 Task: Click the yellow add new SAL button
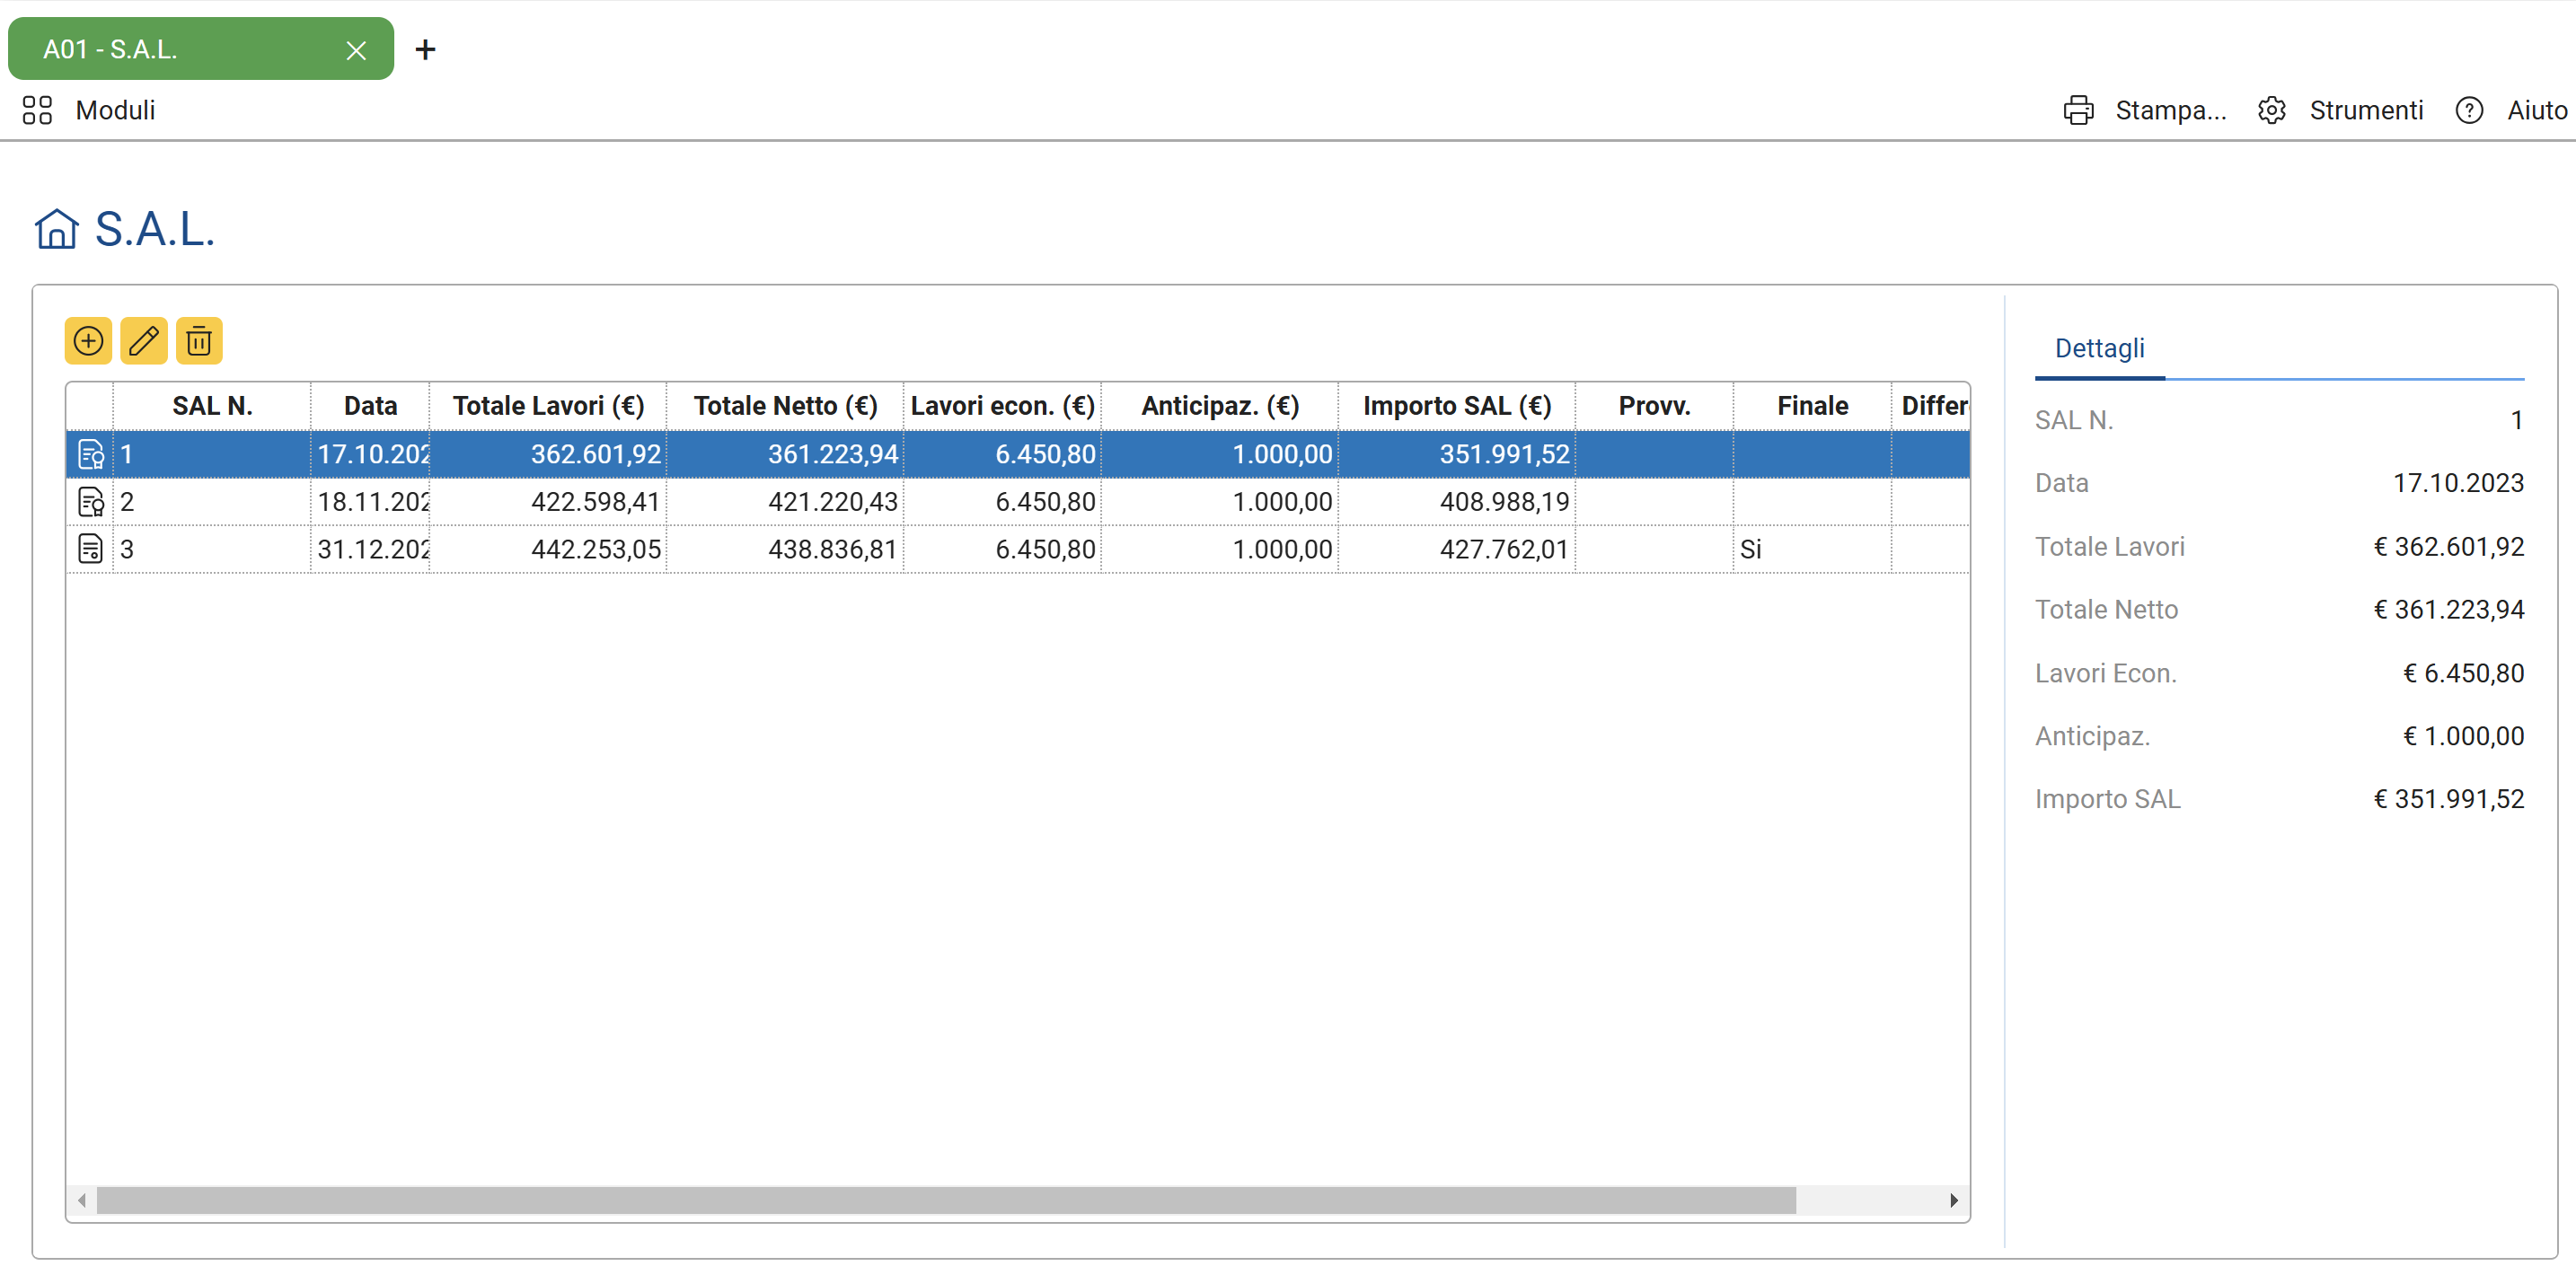(x=88, y=341)
